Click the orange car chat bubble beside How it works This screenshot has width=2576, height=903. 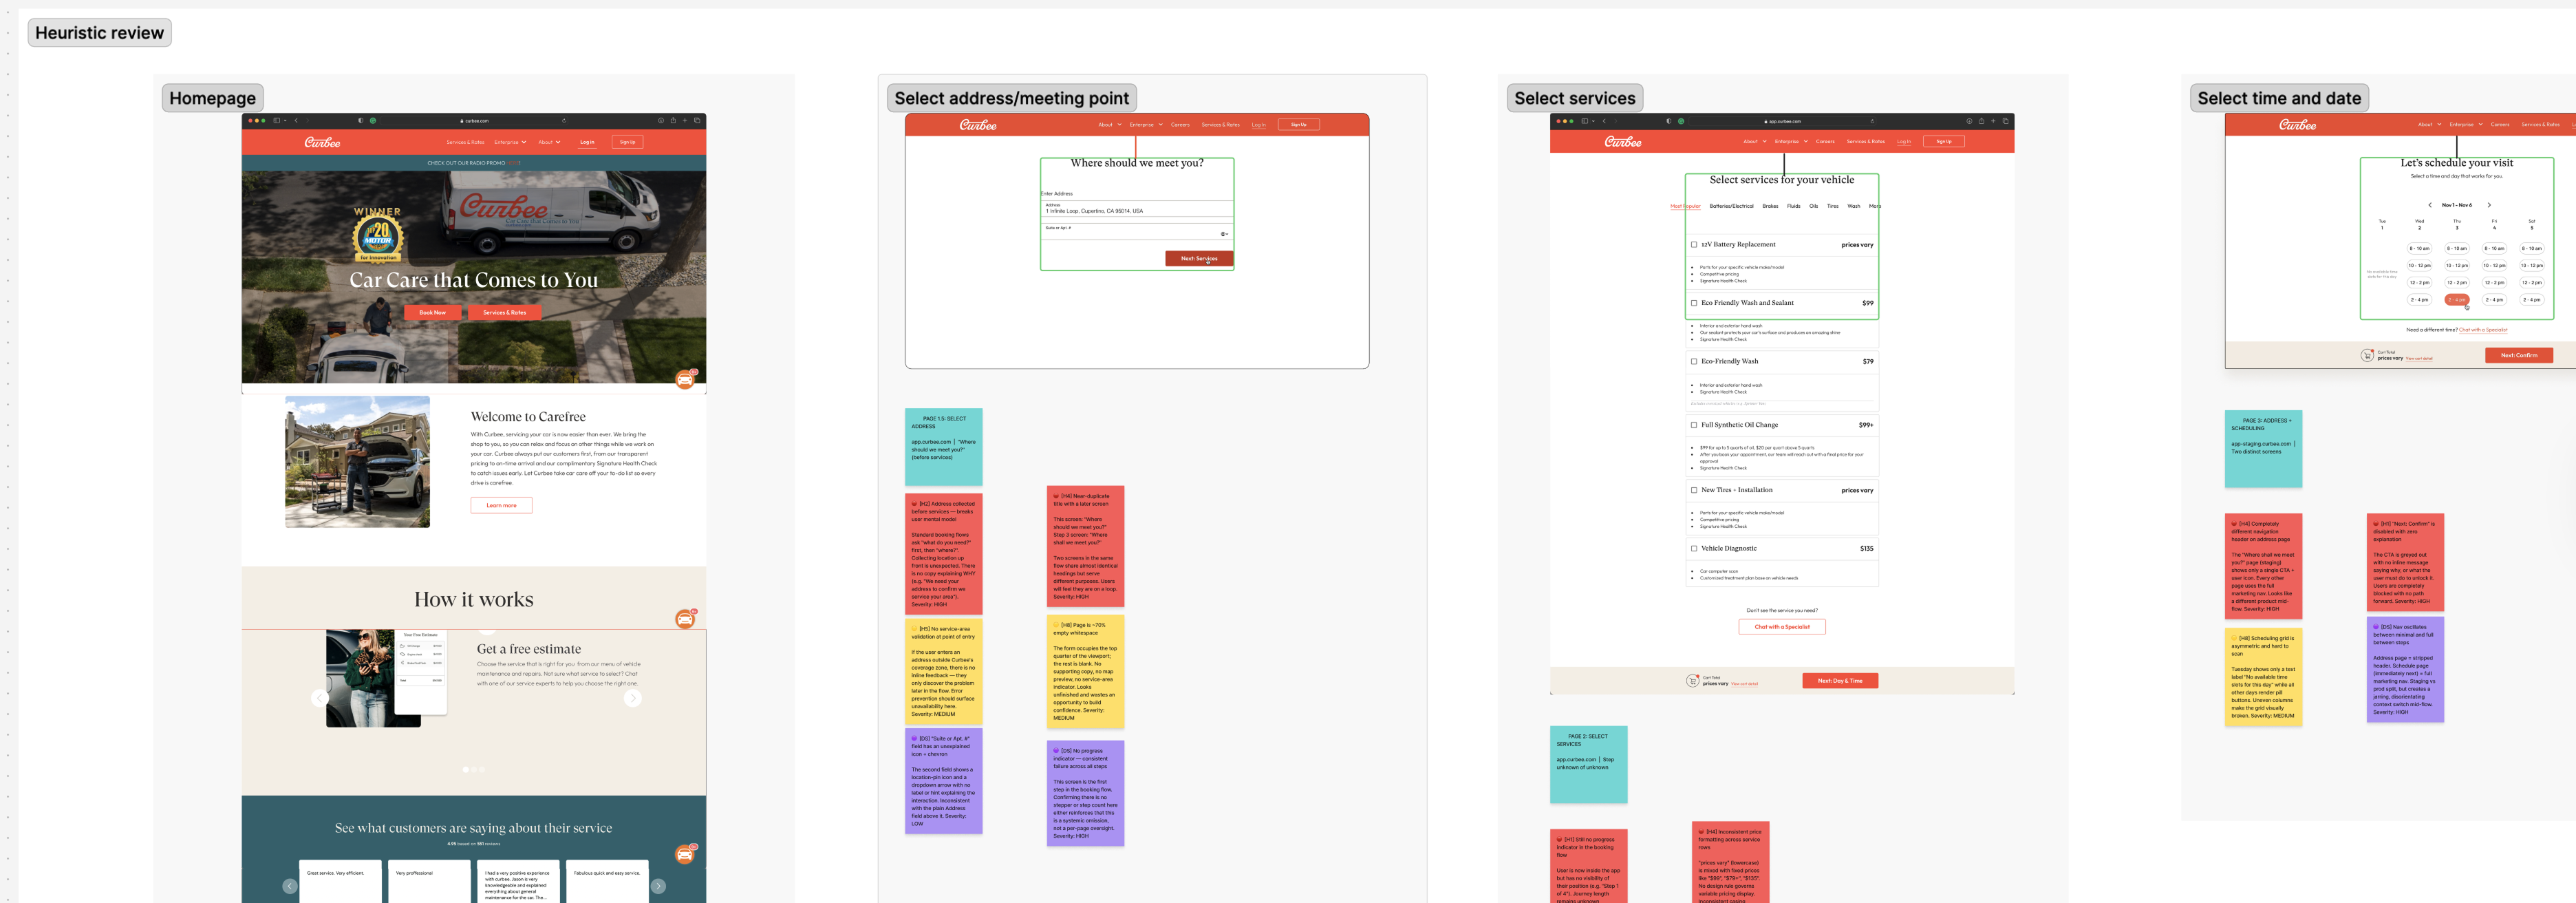[685, 619]
